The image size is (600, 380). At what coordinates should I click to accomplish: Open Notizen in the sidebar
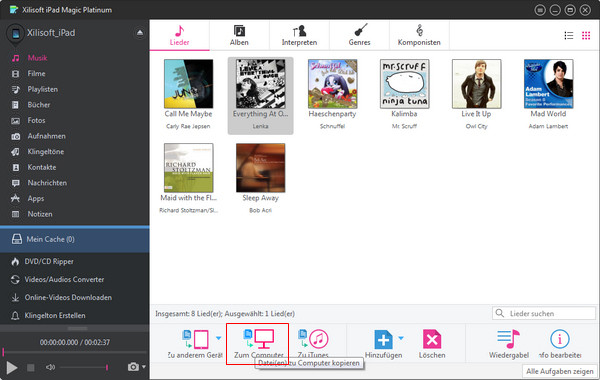tap(40, 214)
